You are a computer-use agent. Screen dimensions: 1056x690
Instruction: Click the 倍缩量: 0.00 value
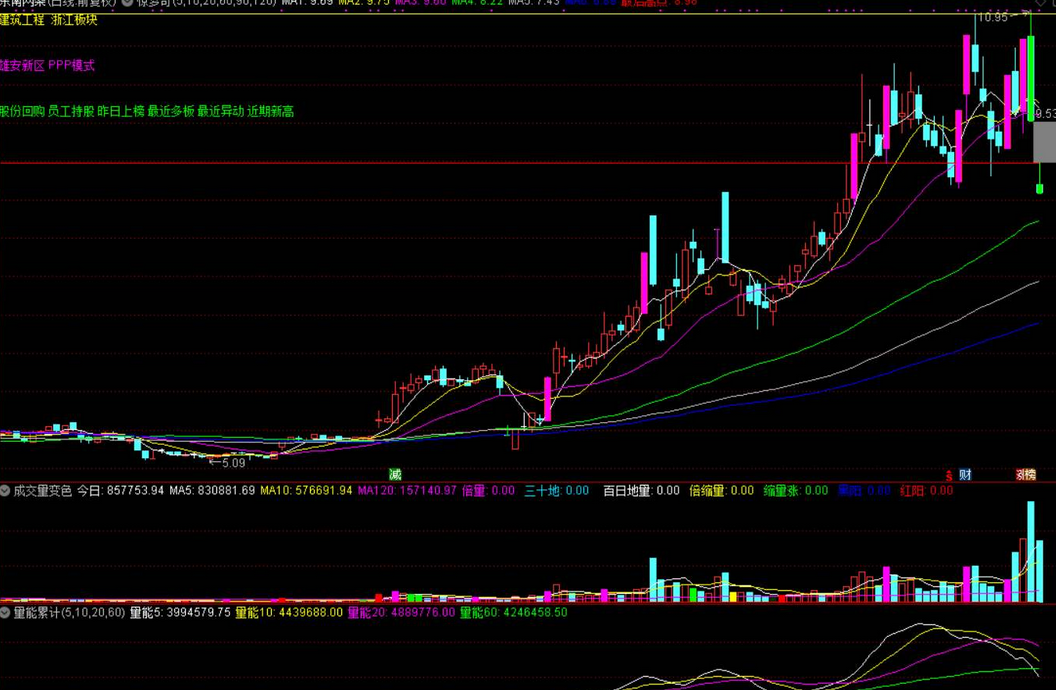pyautogui.click(x=721, y=491)
